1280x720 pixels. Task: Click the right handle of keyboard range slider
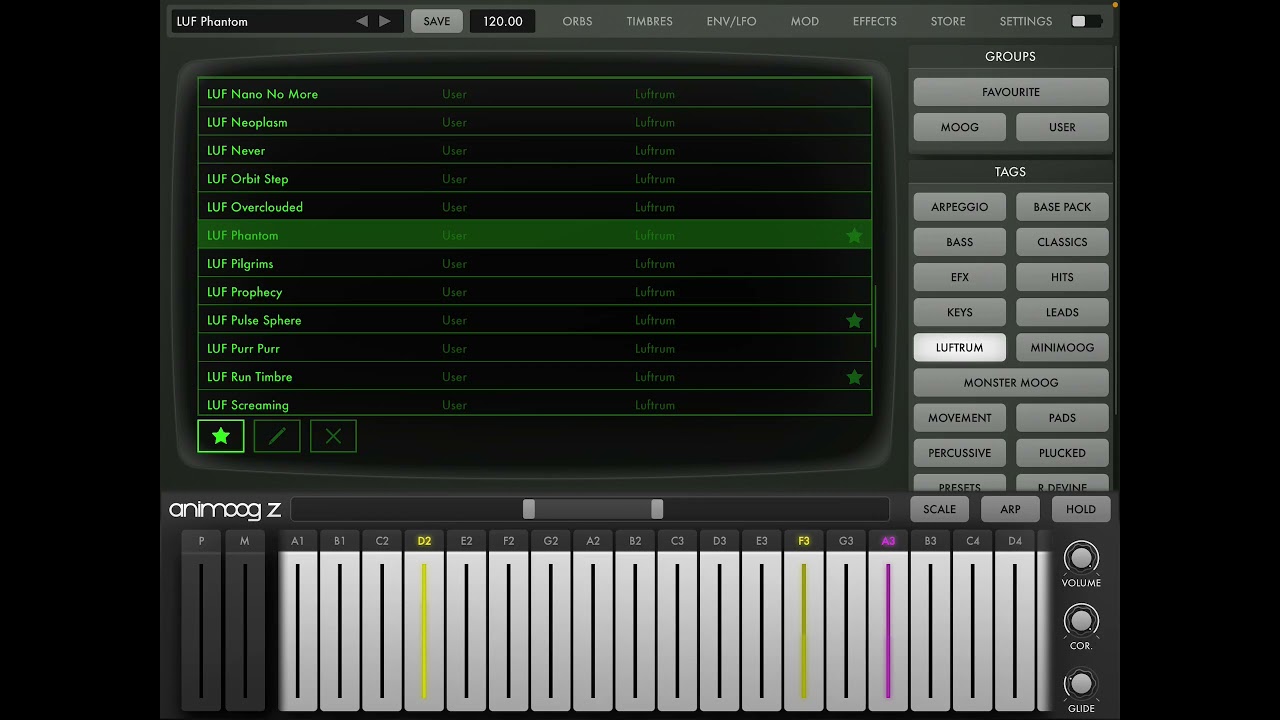(657, 509)
